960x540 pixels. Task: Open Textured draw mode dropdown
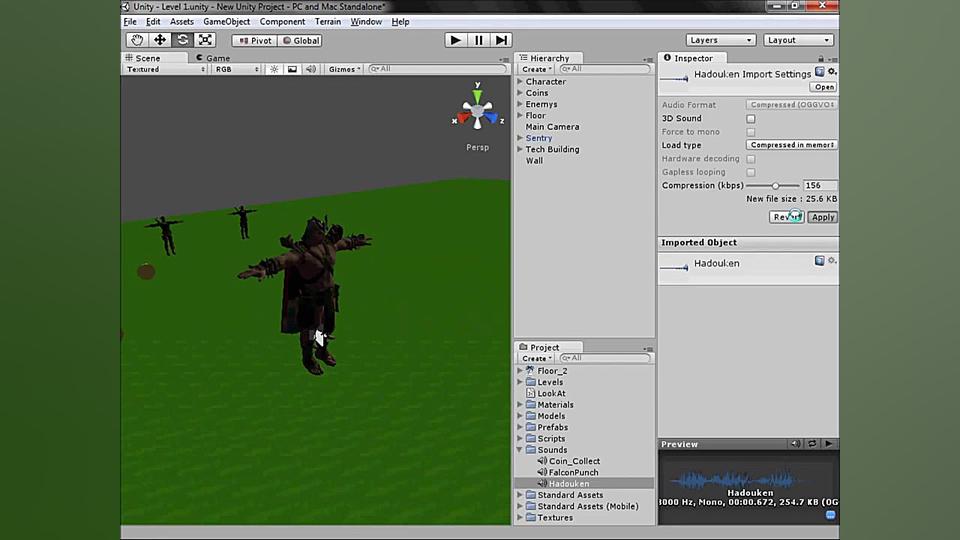point(165,69)
